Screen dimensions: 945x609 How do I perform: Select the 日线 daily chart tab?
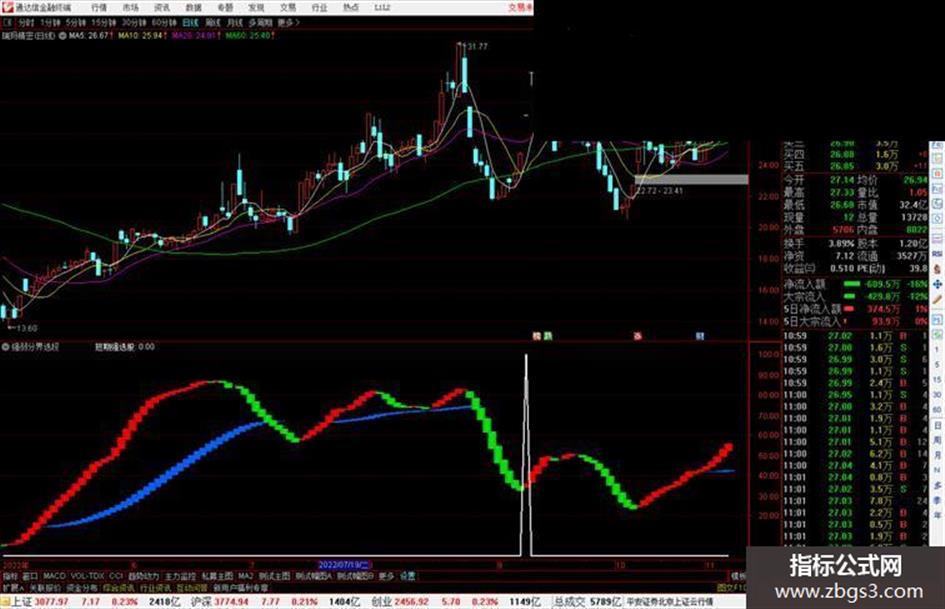(190, 22)
